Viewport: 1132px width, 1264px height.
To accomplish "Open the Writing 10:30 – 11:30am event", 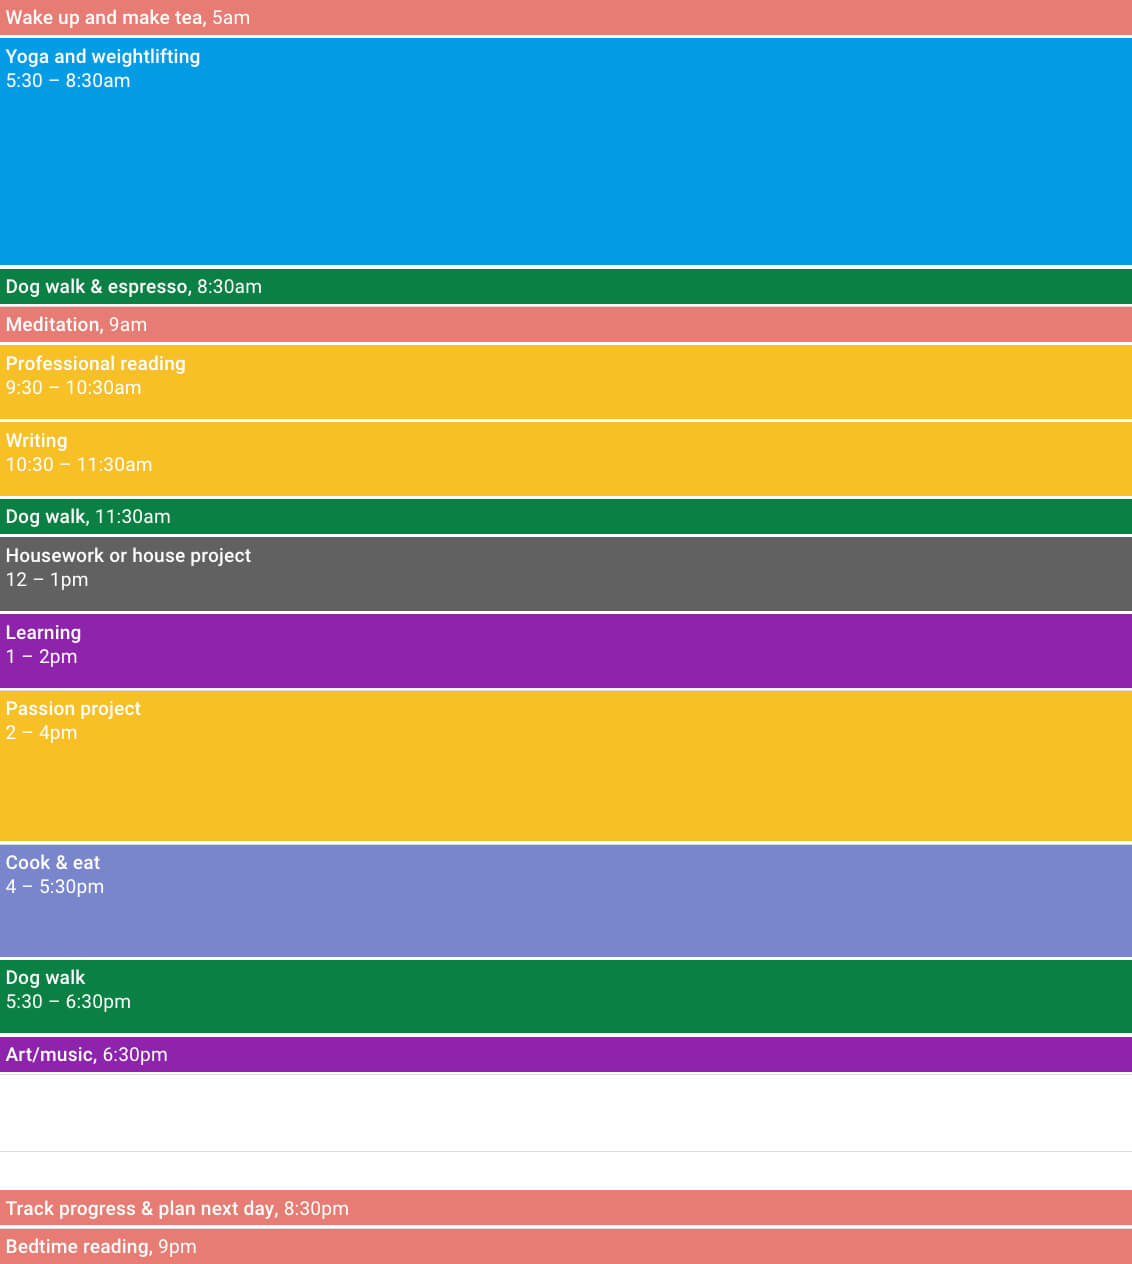I will [x=566, y=459].
